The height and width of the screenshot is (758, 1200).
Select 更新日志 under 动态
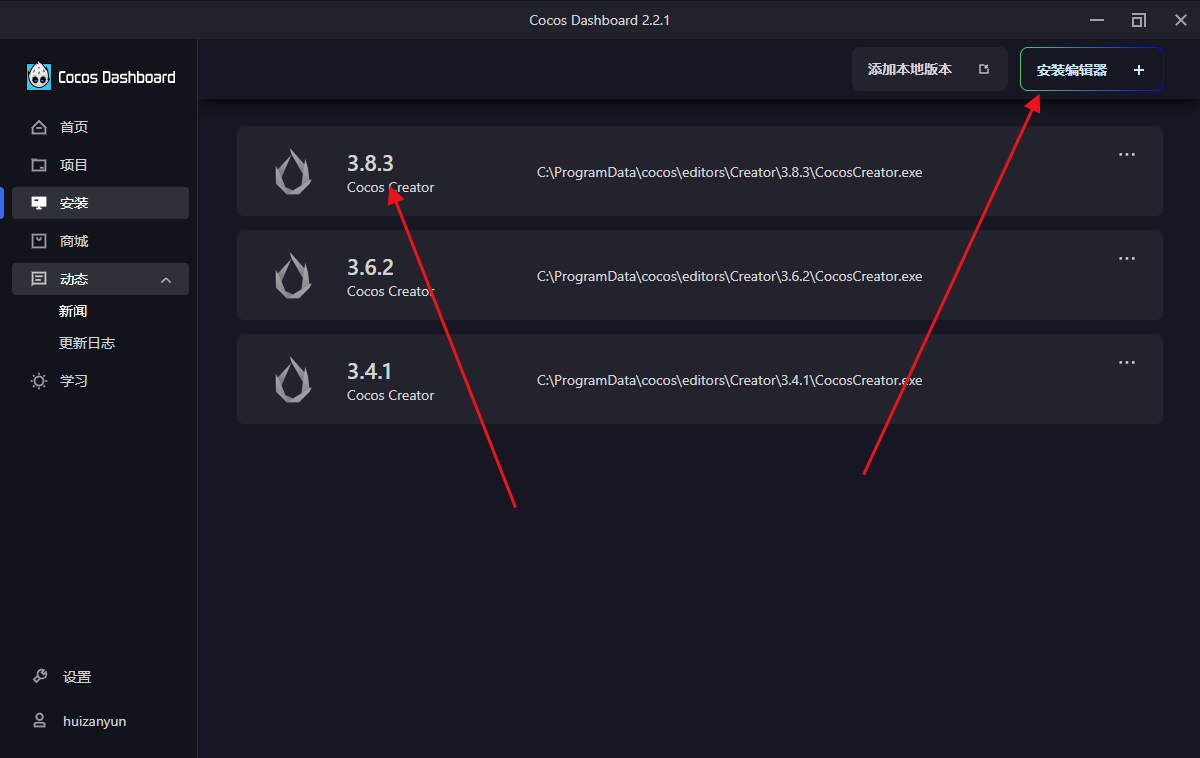point(87,343)
